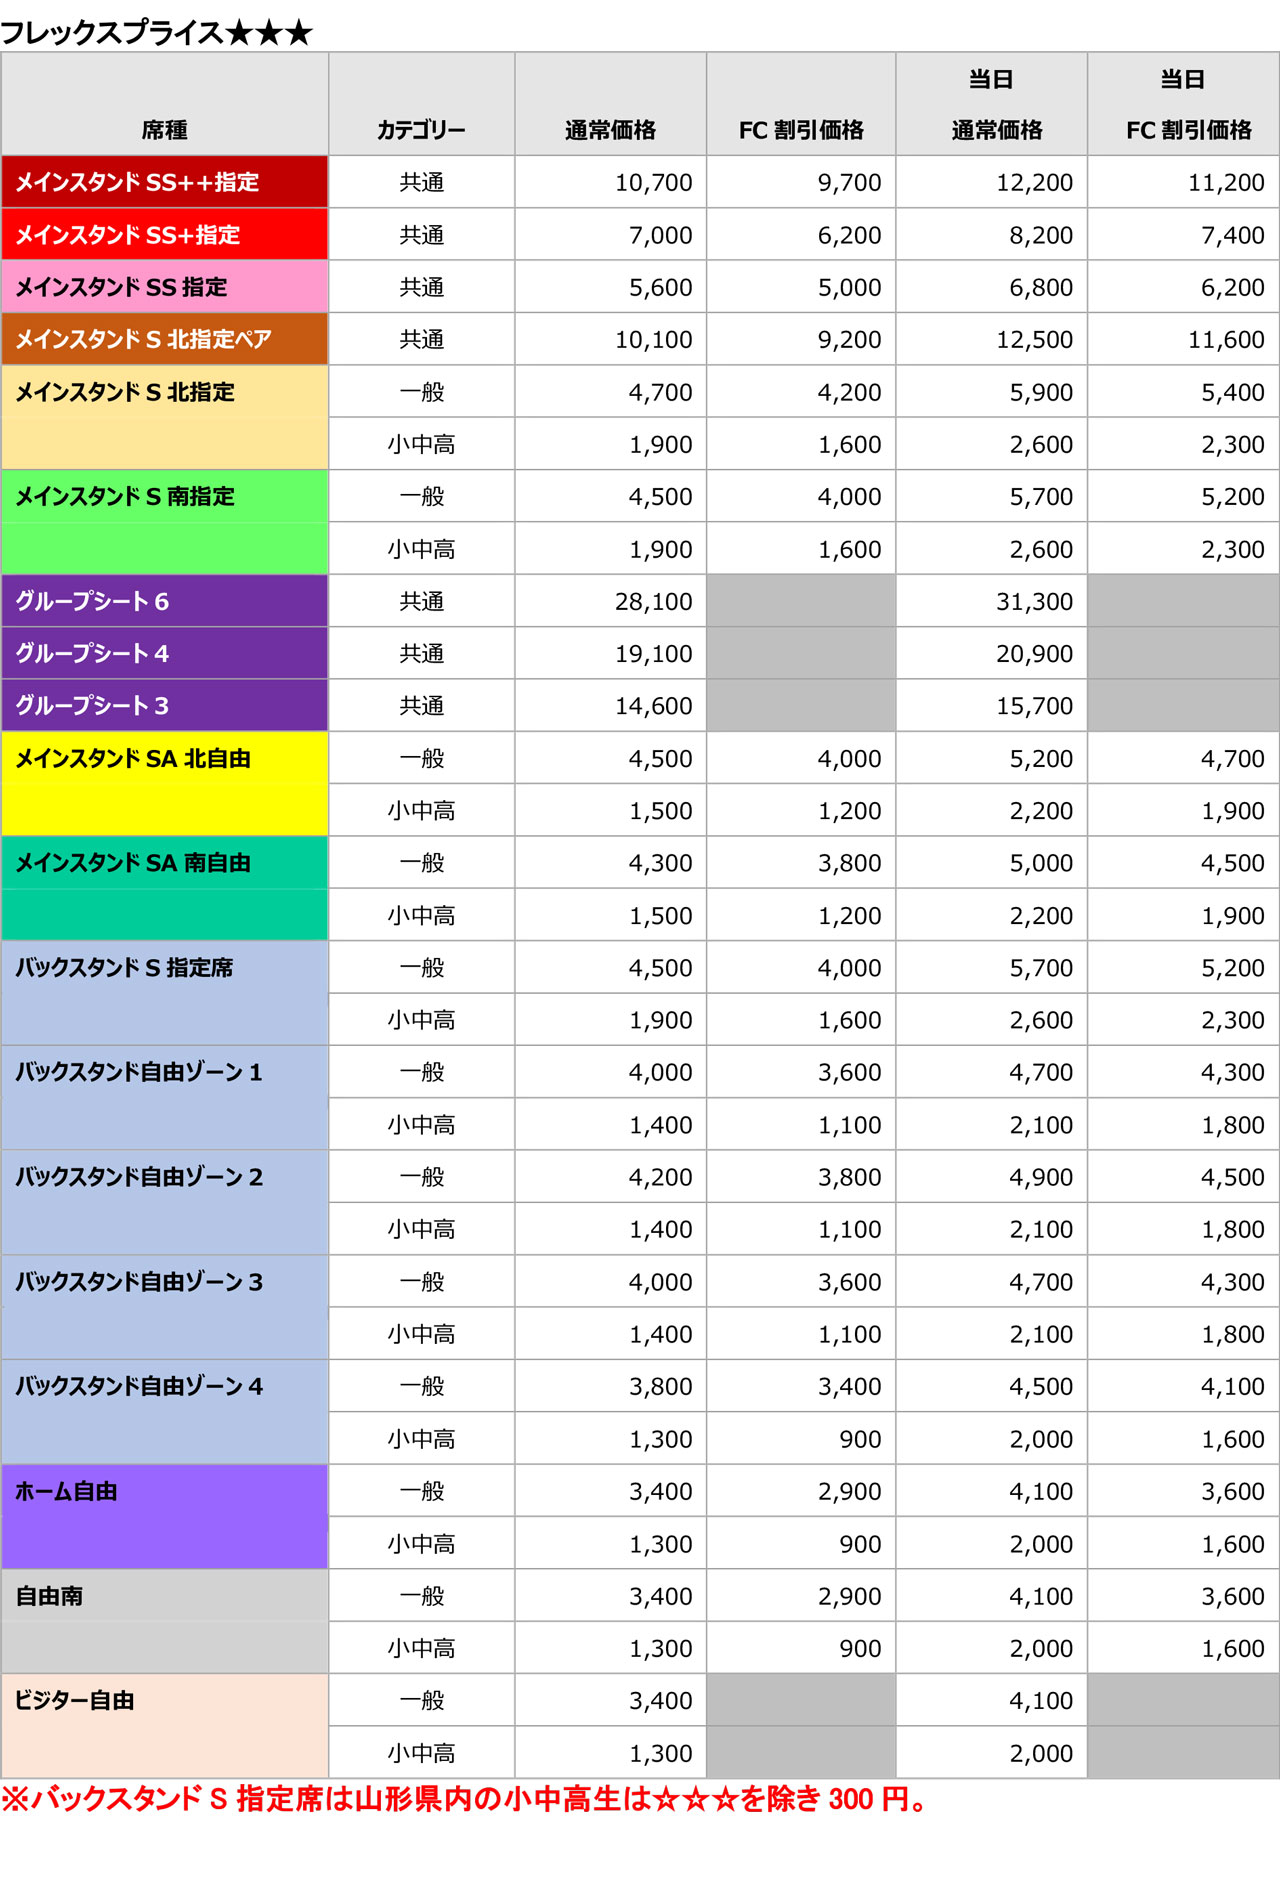Click the フレックスプライス★★★ title
This screenshot has height=1888, width=1280.
[157, 32]
